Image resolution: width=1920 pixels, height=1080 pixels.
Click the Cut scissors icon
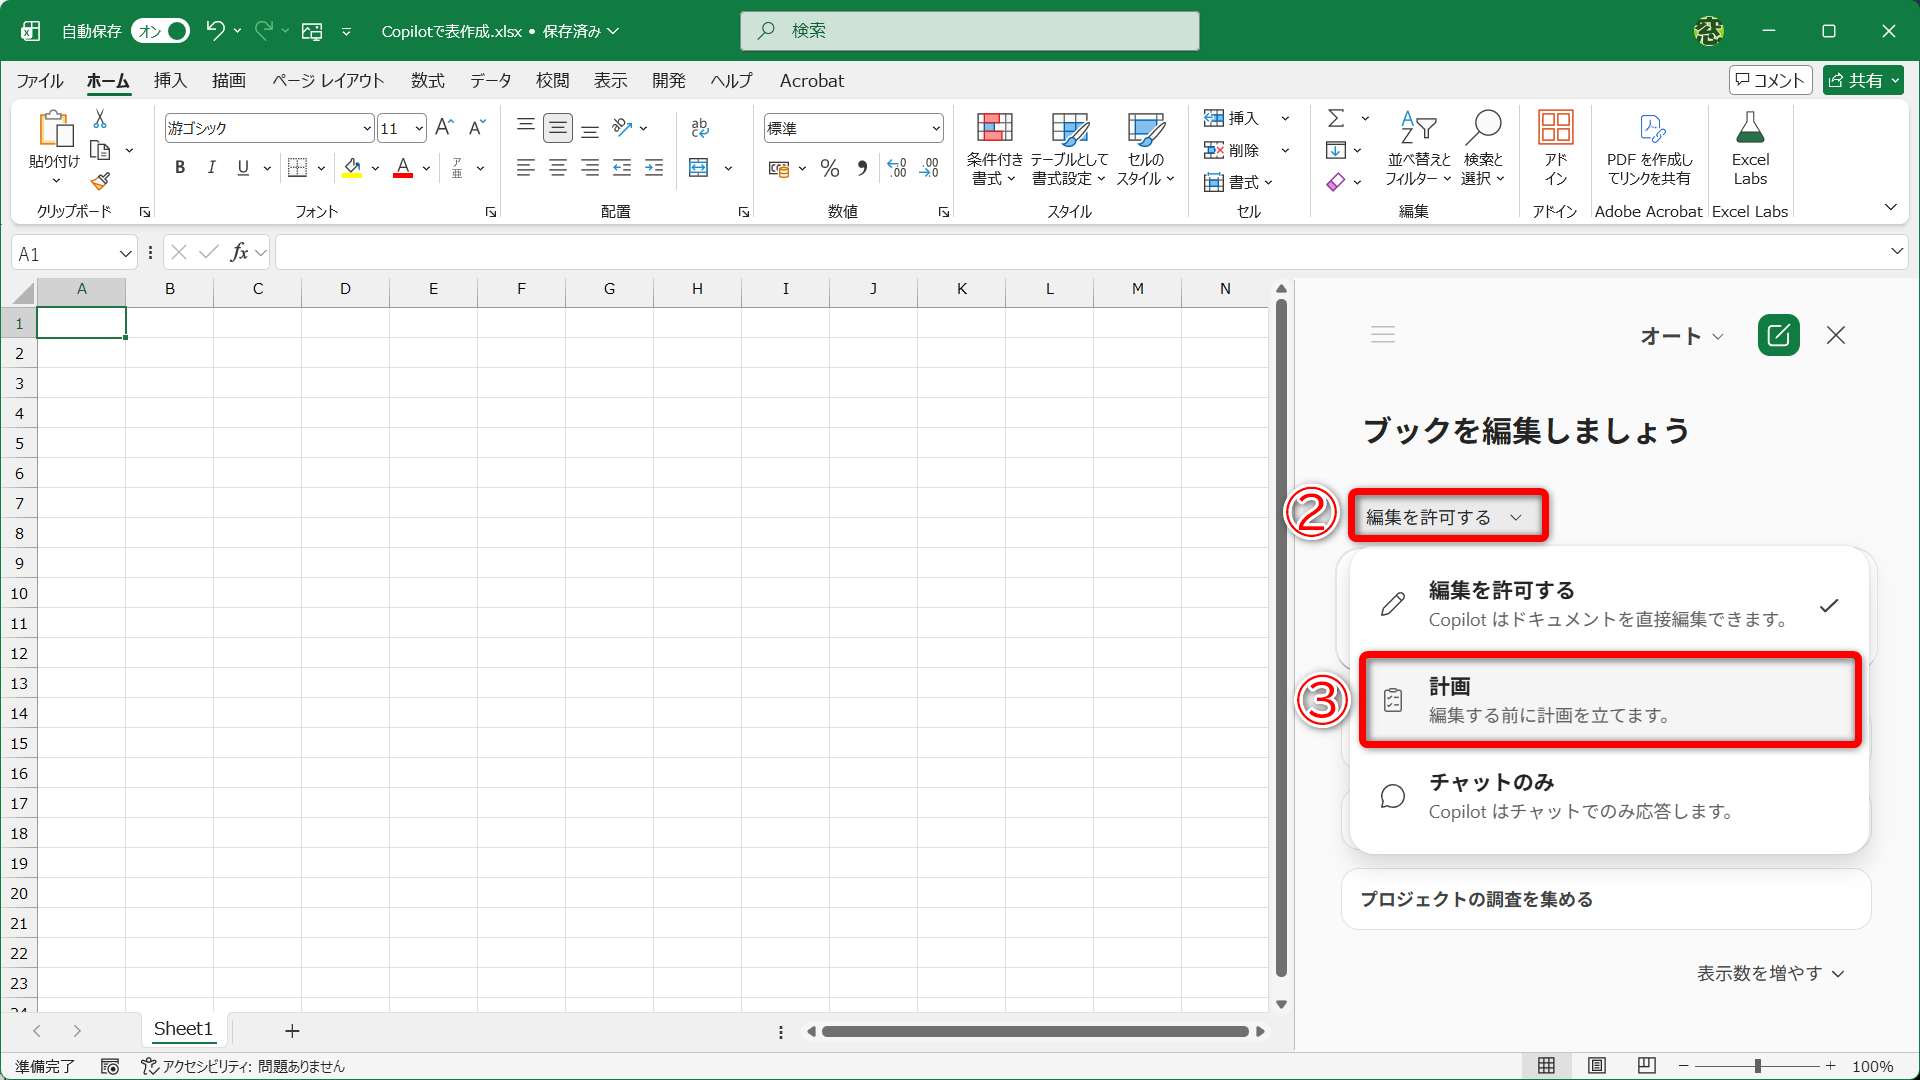point(100,119)
